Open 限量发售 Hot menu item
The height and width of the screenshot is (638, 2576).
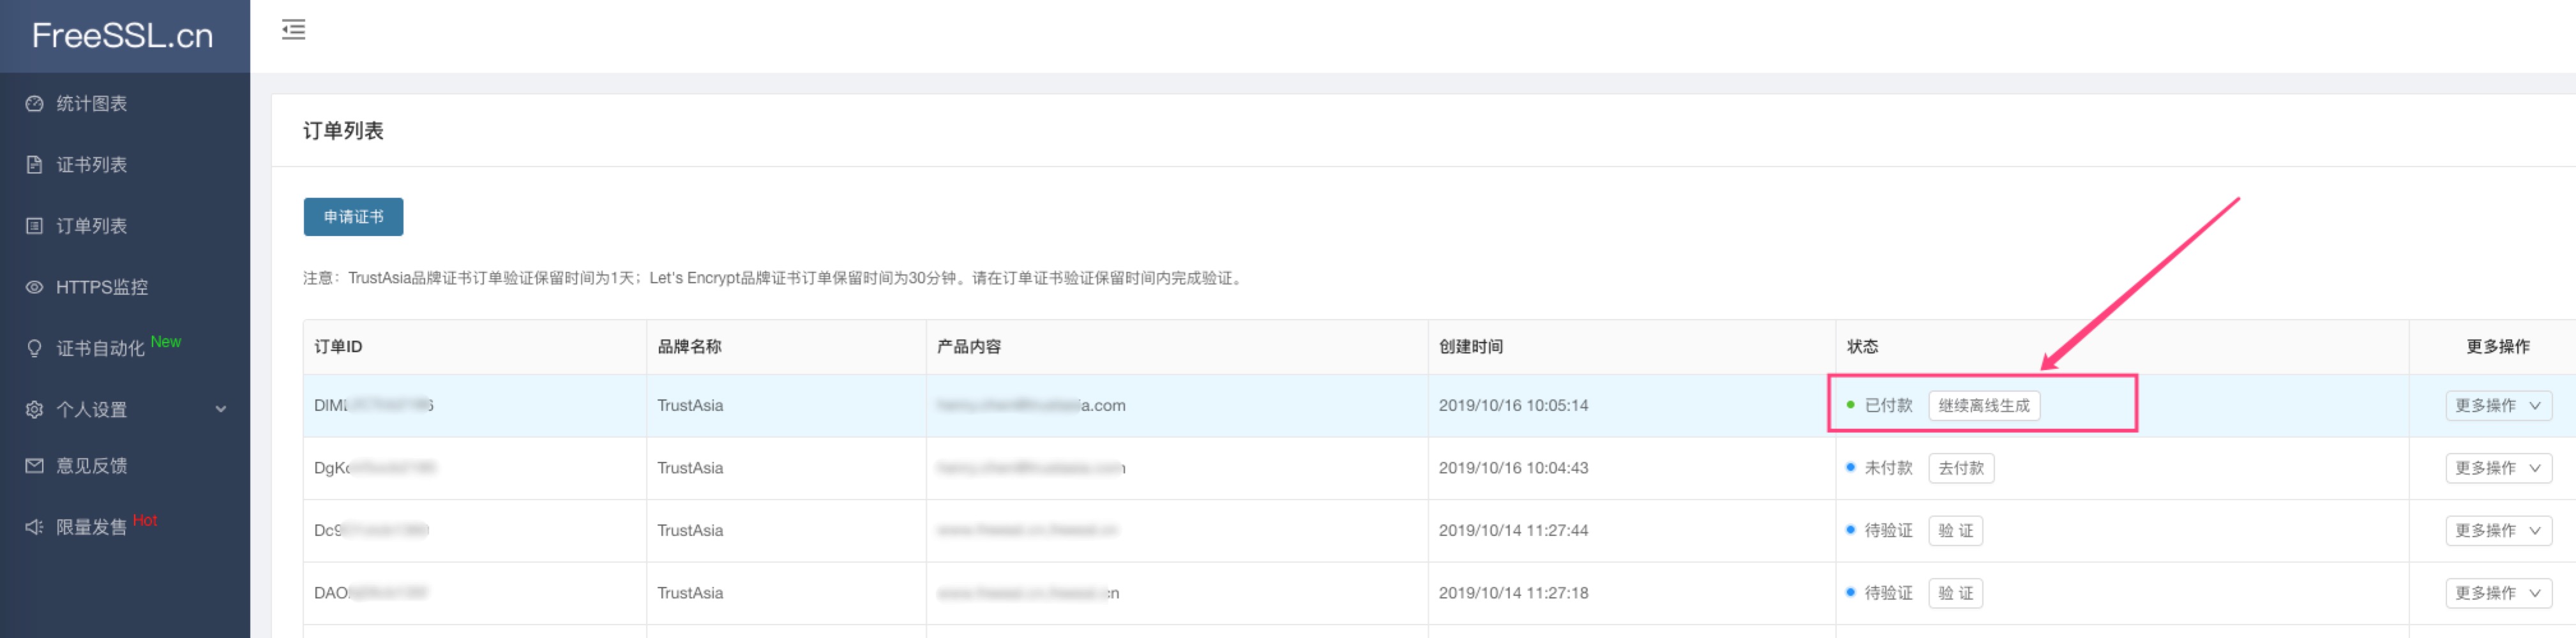point(125,526)
